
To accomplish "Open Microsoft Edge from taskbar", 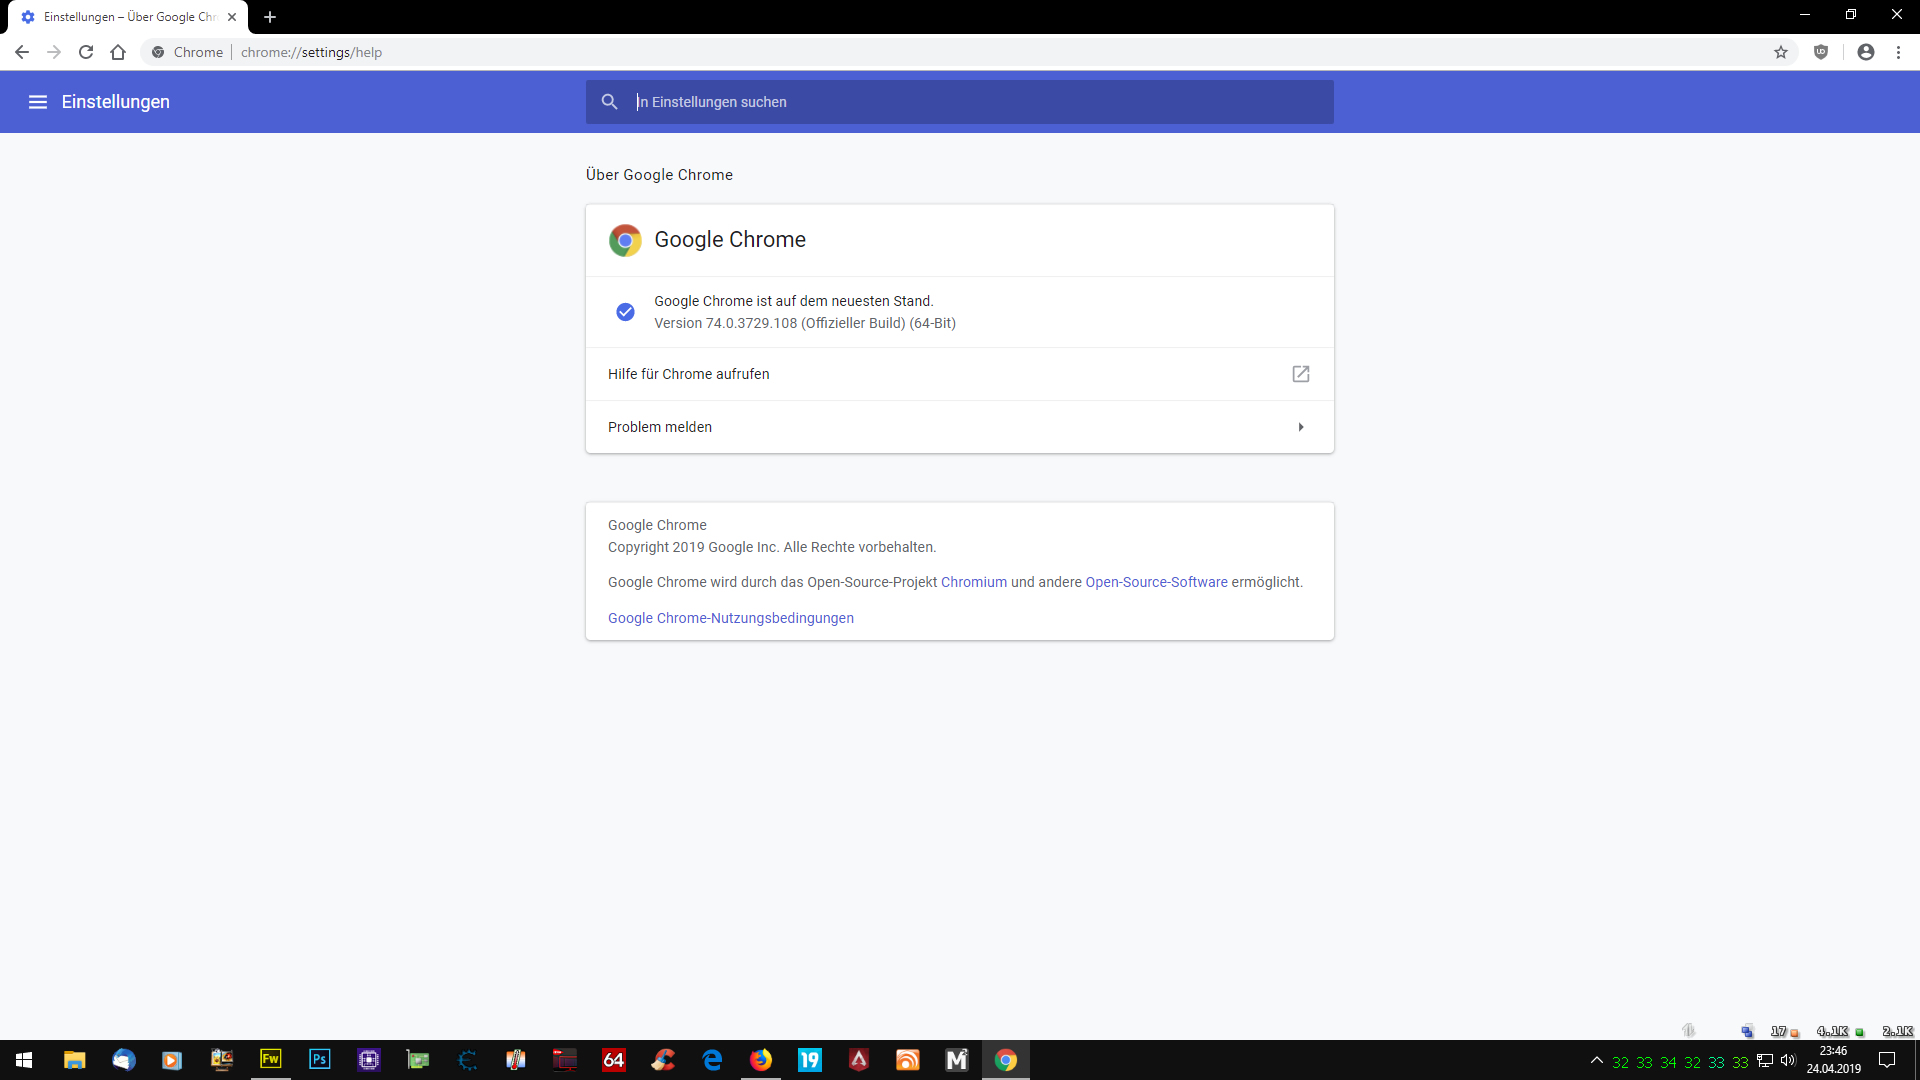I will [712, 1060].
